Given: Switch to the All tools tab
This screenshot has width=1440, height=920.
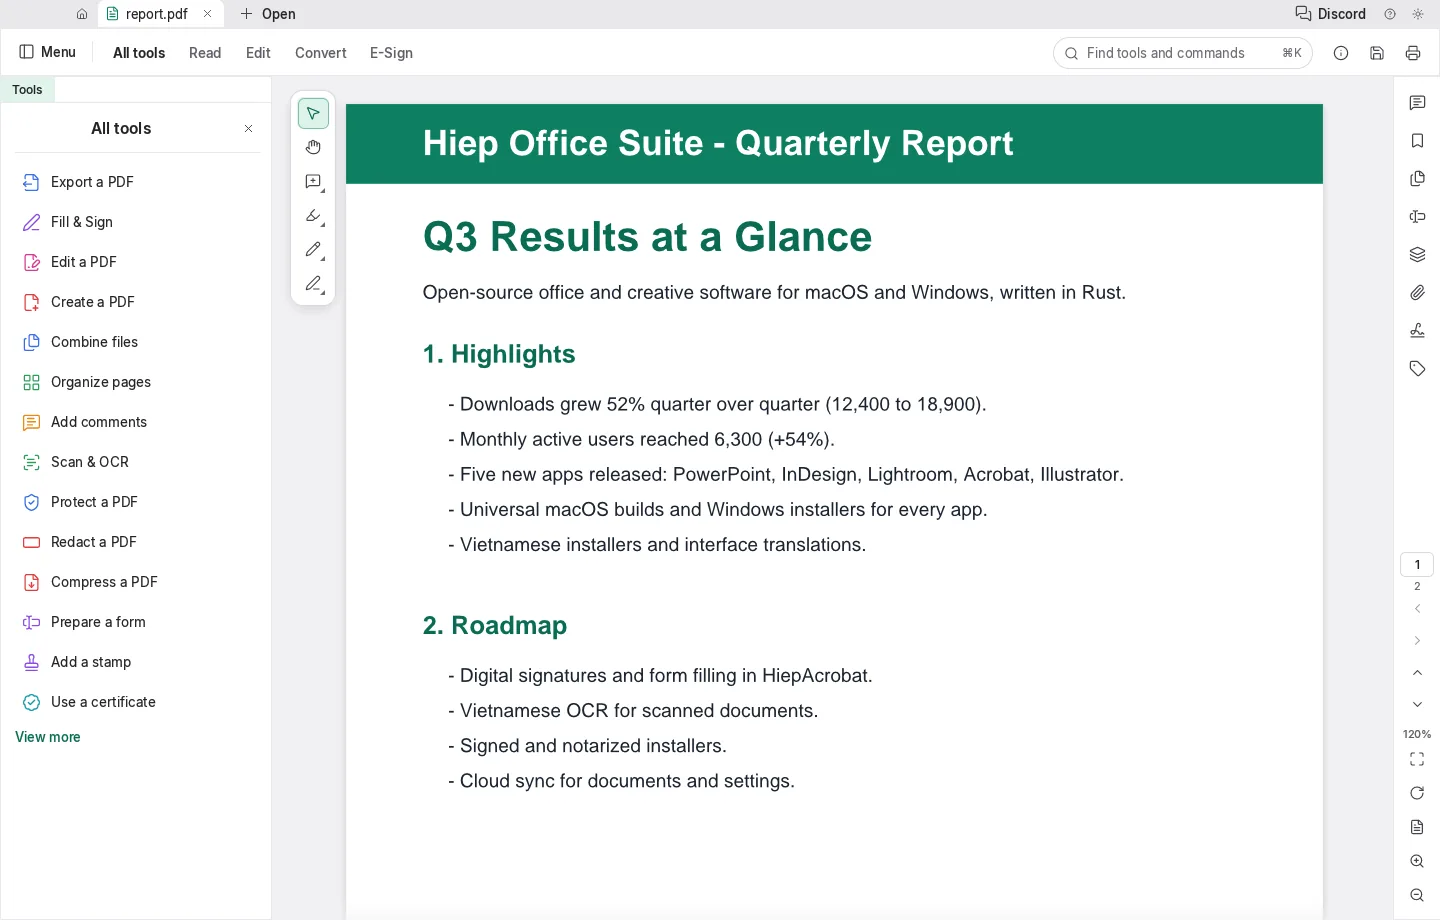Looking at the screenshot, I should pyautogui.click(x=139, y=53).
